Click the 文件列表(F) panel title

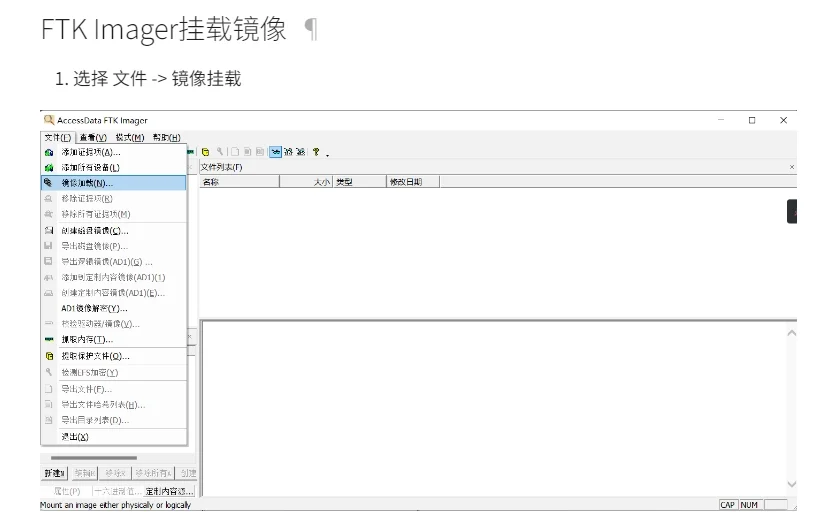click(222, 167)
